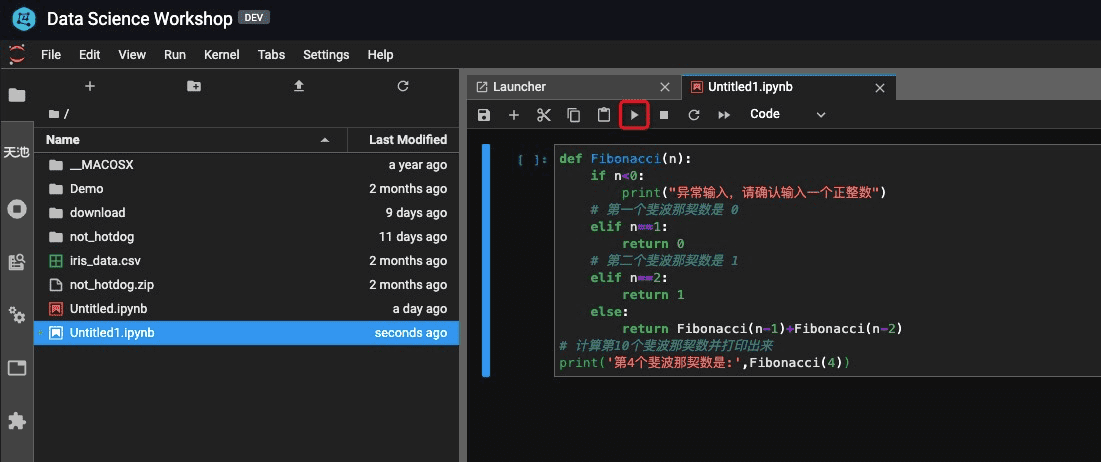Copy the selected cell
This screenshot has width=1101, height=462.
(x=574, y=114)
